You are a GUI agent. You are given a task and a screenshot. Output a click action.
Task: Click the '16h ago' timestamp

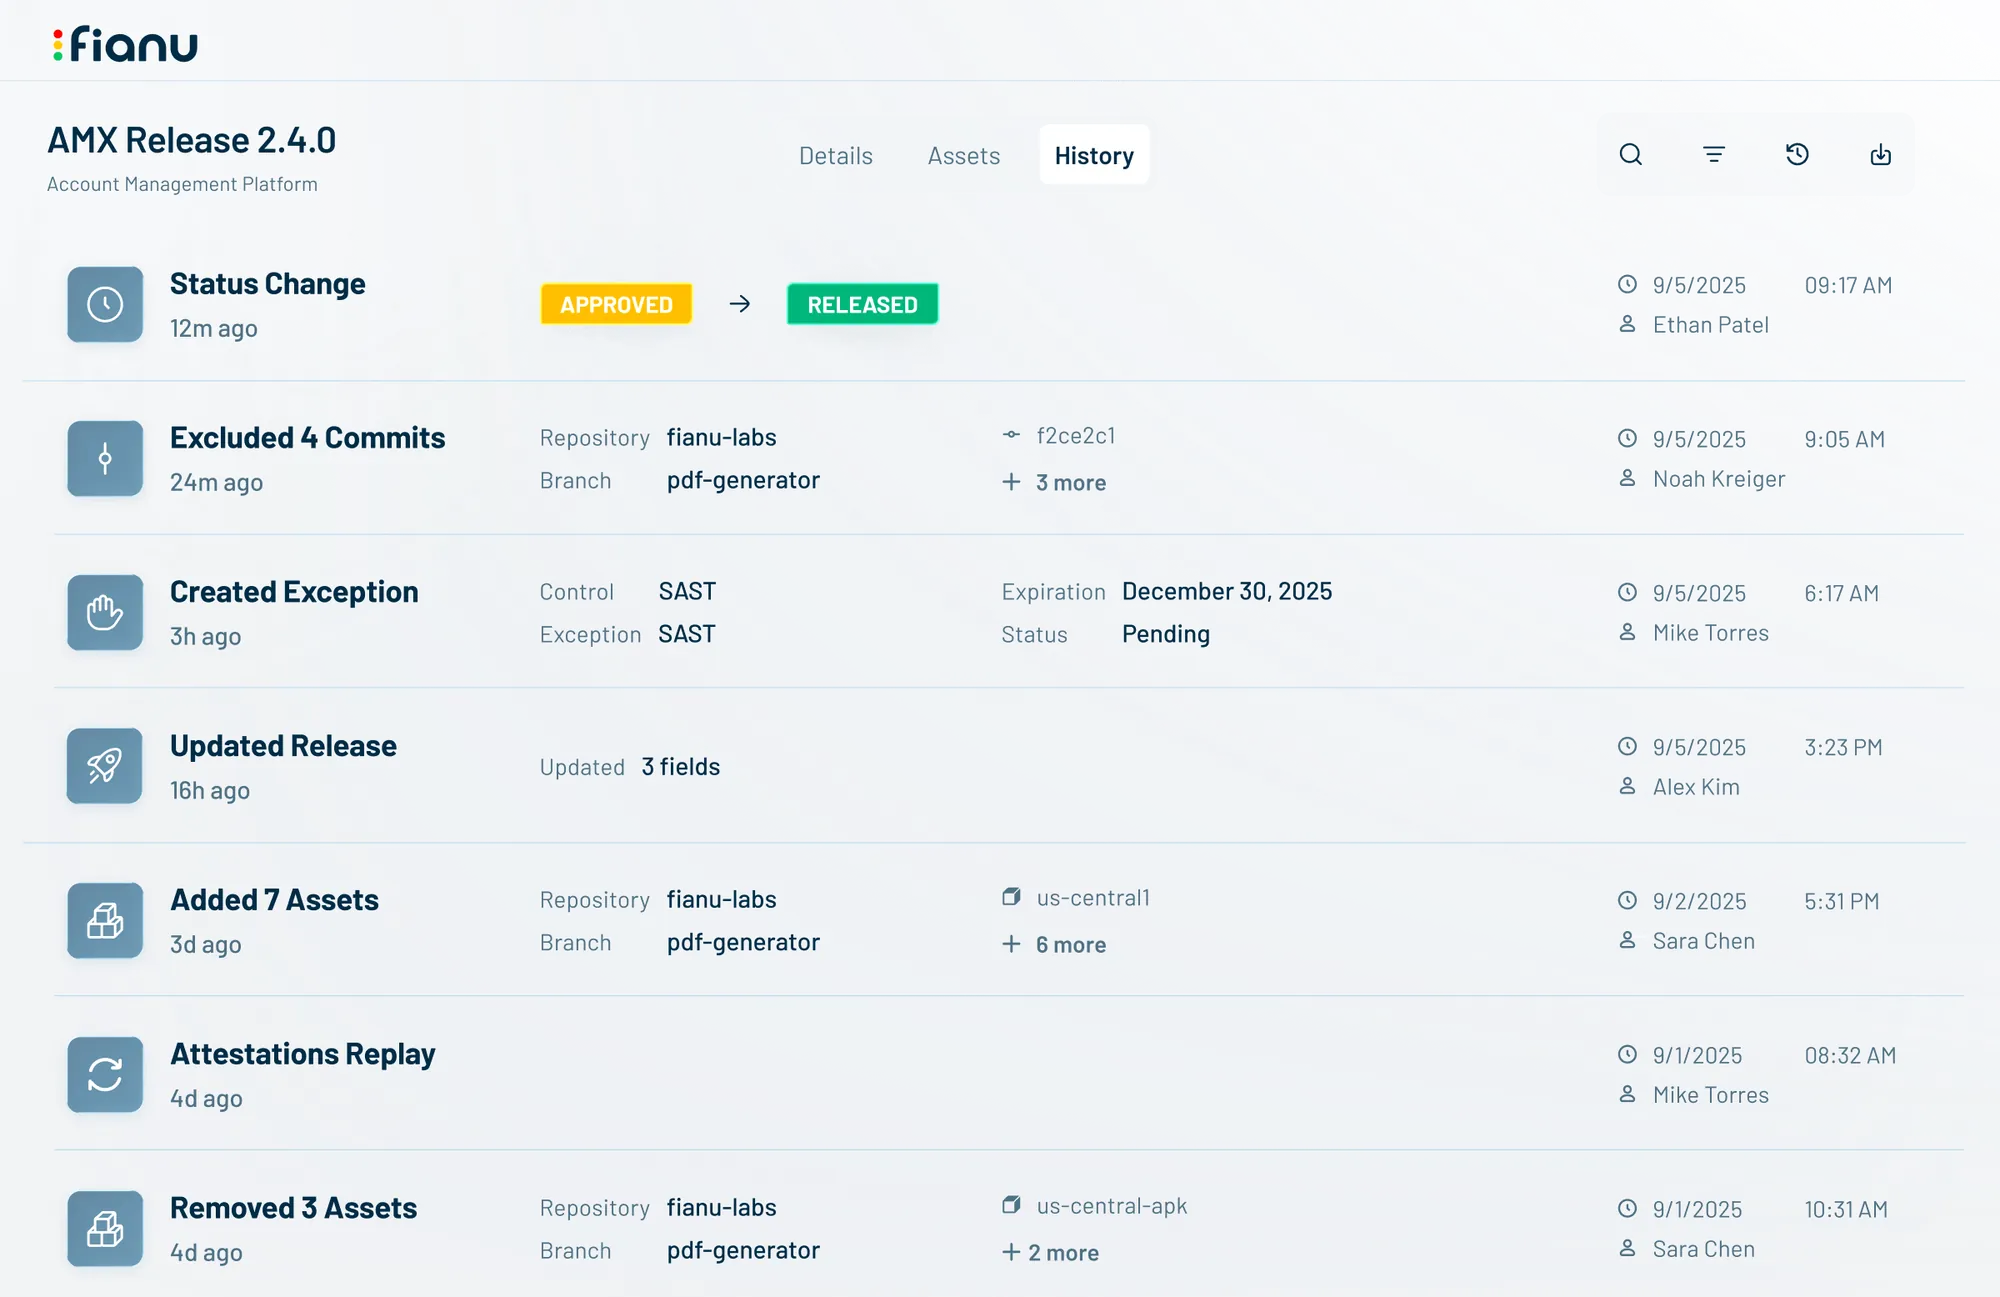(x=210, y=791)
